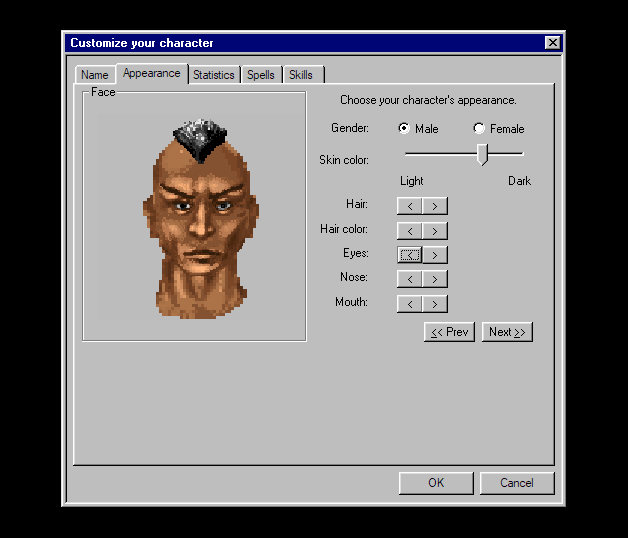Cycle to next Eyes option
Screen dimensions: 628x538
pos(435,255)
